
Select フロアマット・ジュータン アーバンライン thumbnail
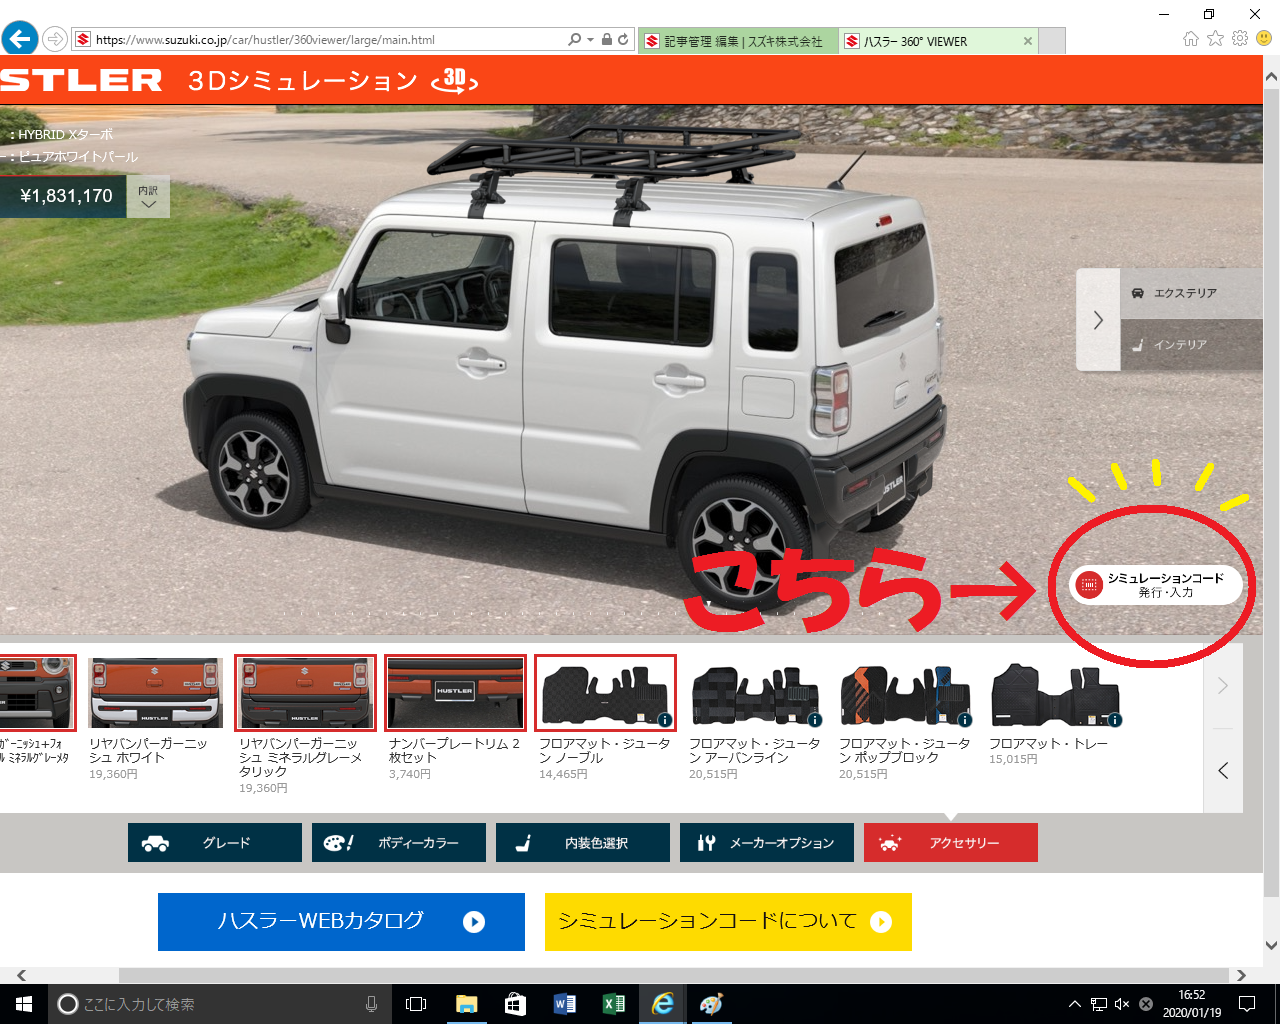pos(755,693)
